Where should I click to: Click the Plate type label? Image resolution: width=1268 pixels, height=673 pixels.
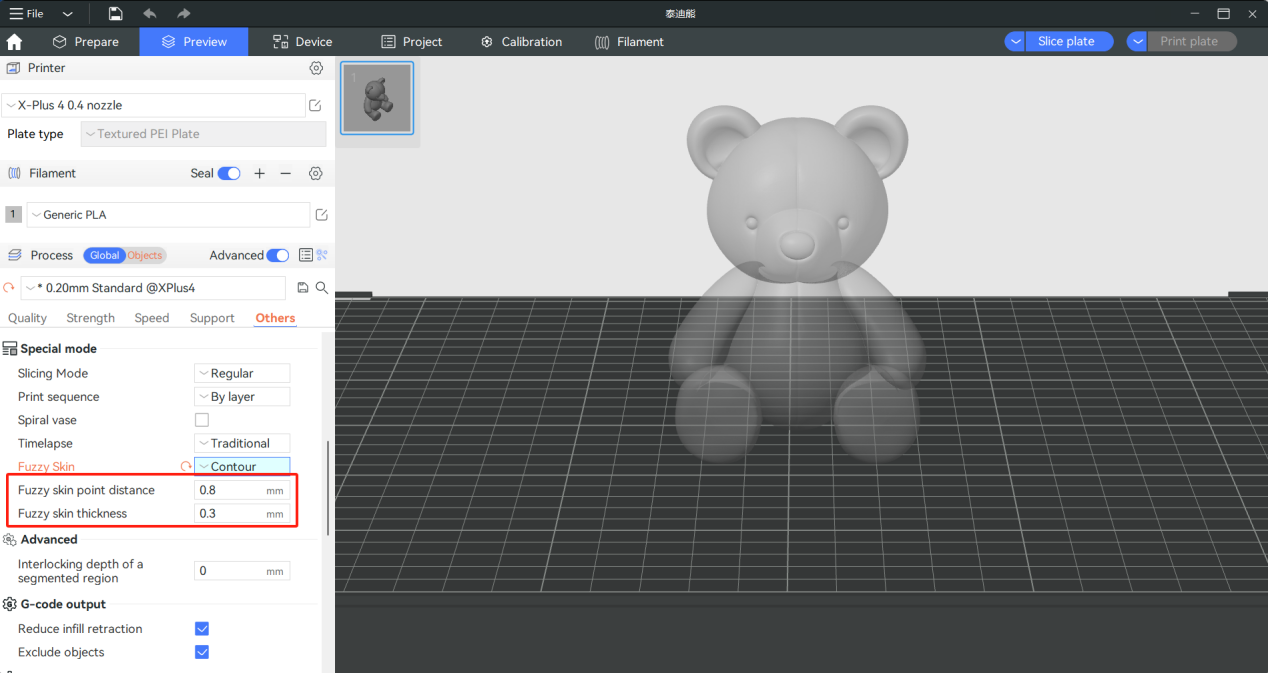coord(35,134)
